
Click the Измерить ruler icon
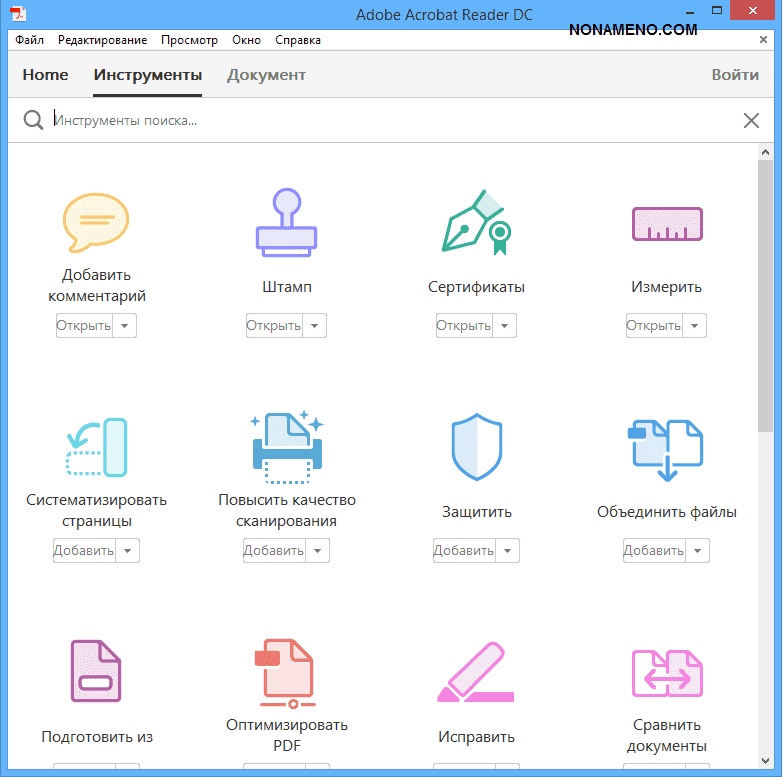(x=667, y=223)
